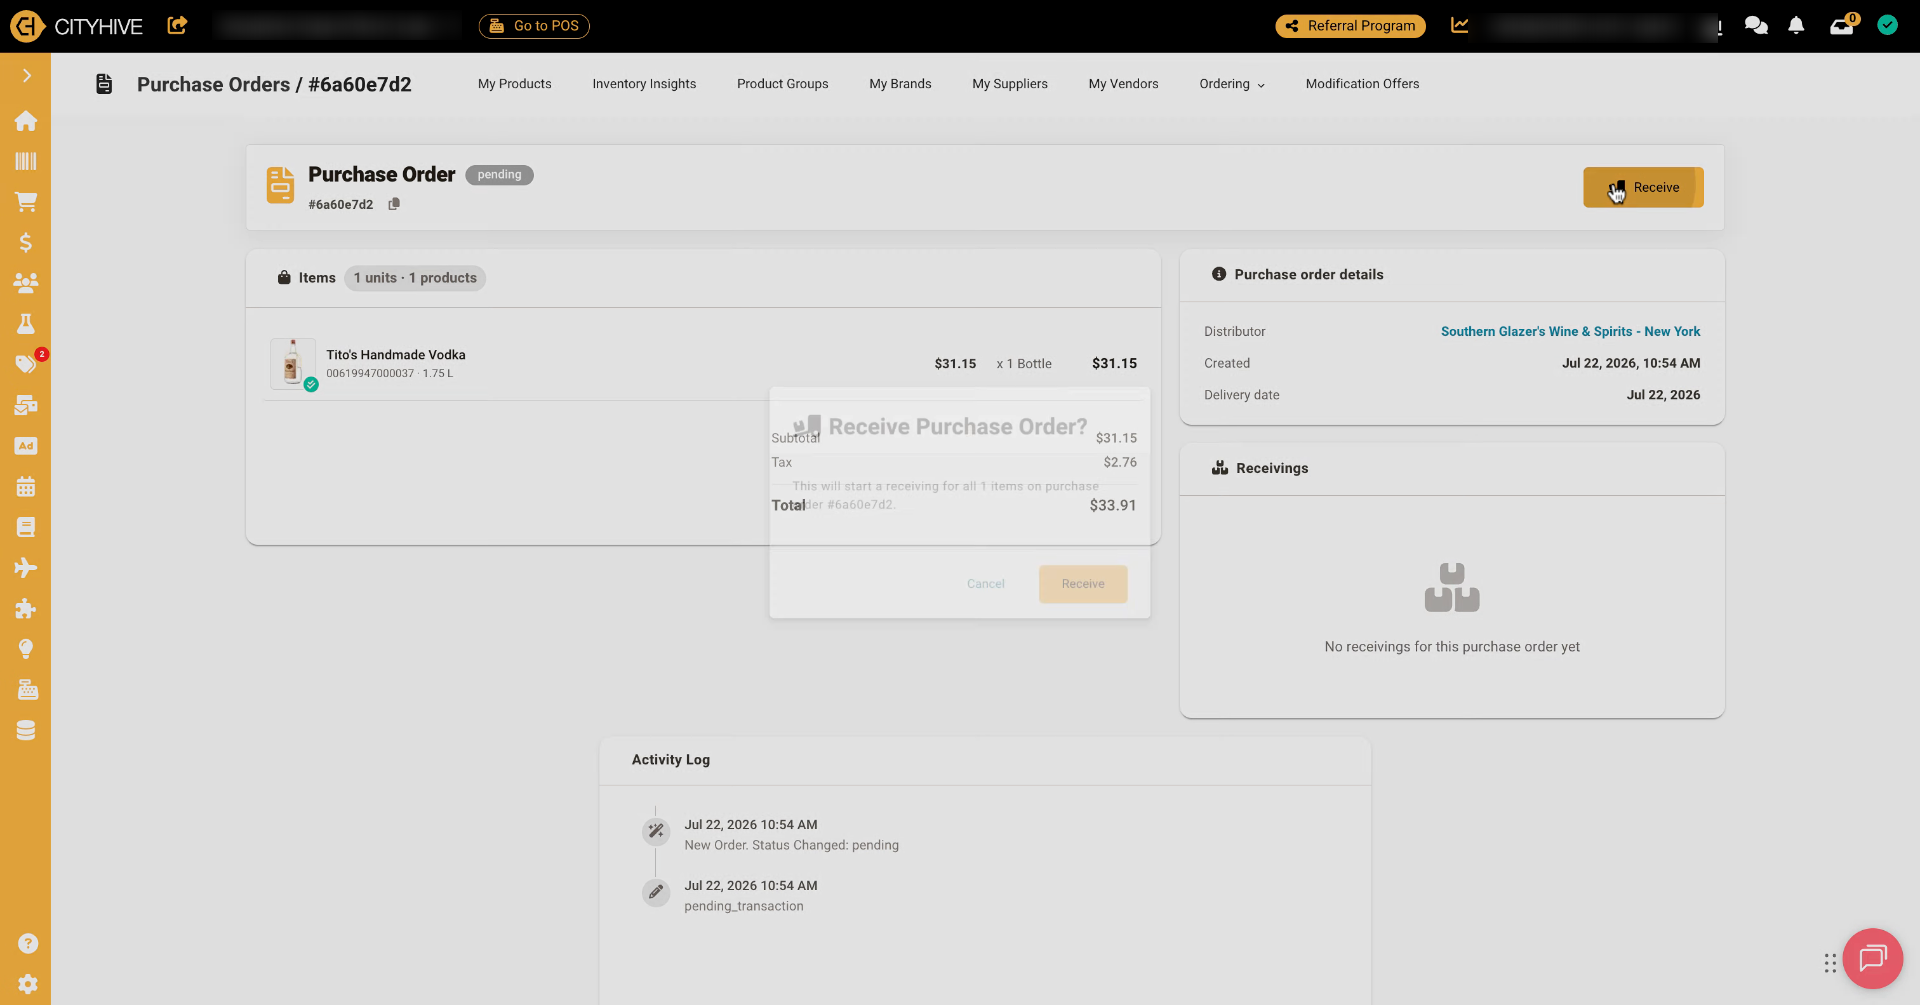Viewport: 1920px width, 1005px height.
Task: Open Southern Glazer's Wine & Spirits link
Action: tap(1570, 332)
